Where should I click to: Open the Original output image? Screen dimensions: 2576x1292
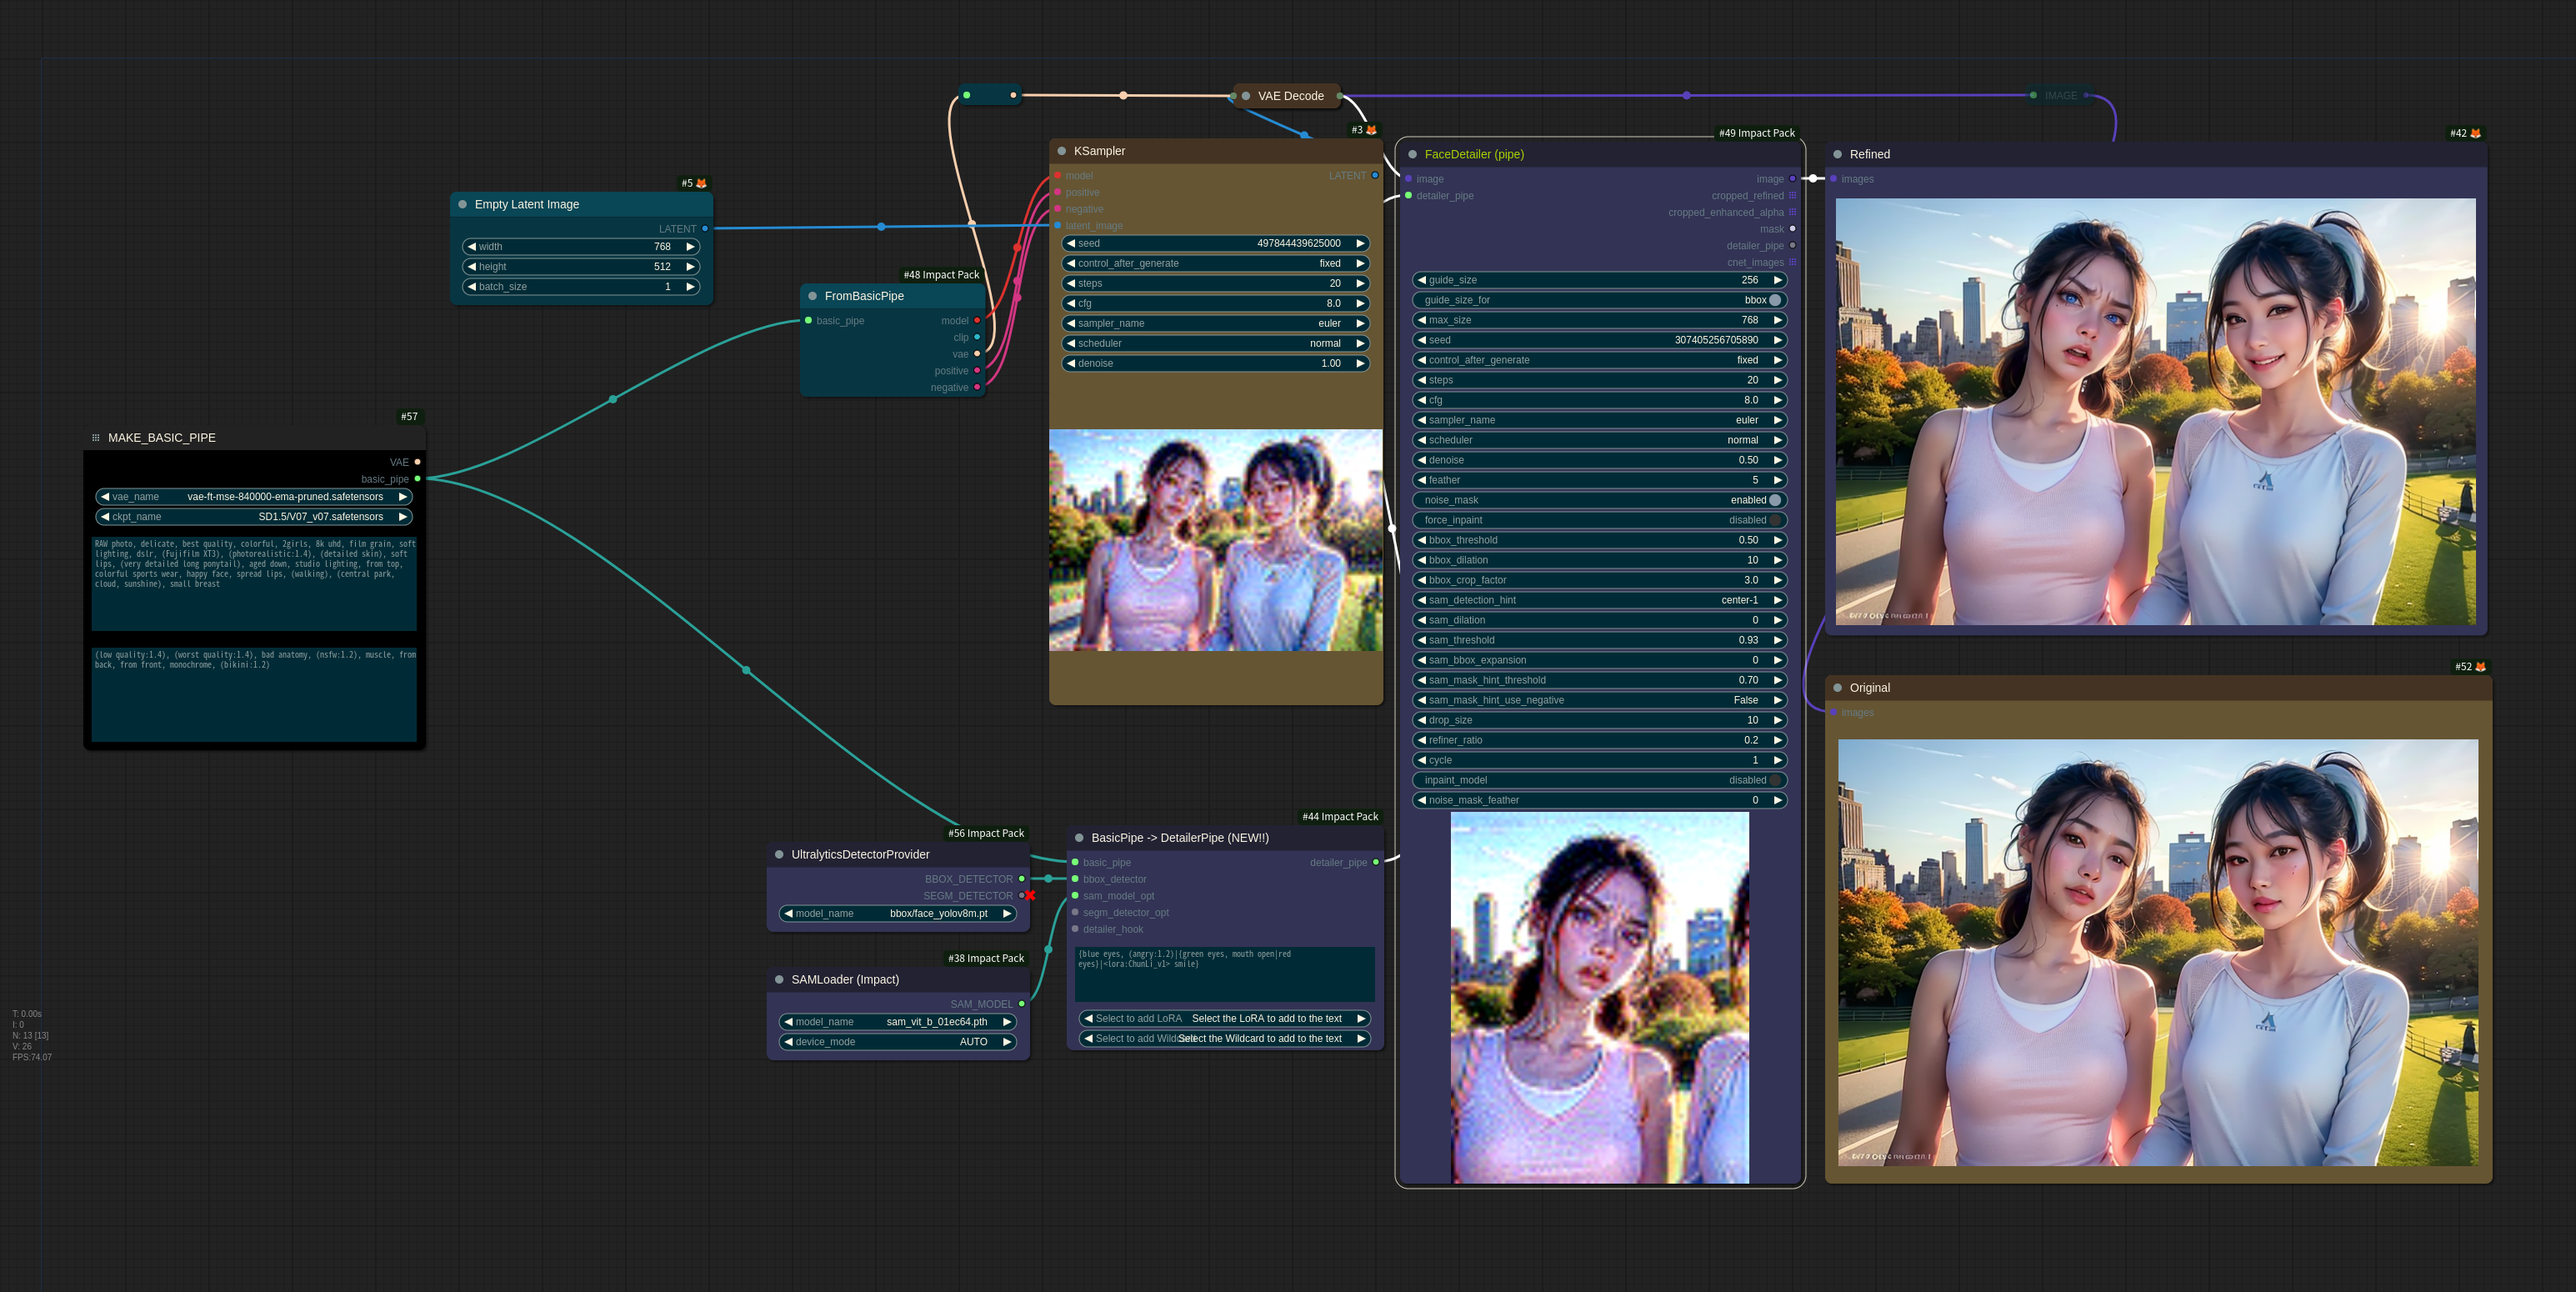point(2158,952)
